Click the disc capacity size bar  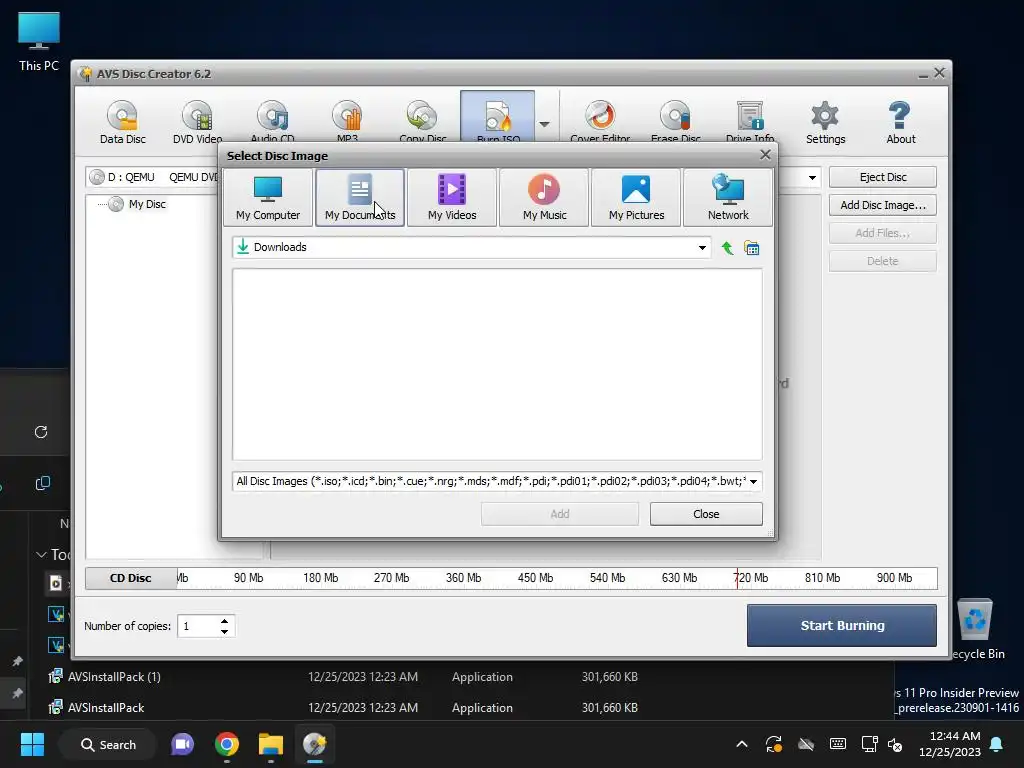pos(556,578)
